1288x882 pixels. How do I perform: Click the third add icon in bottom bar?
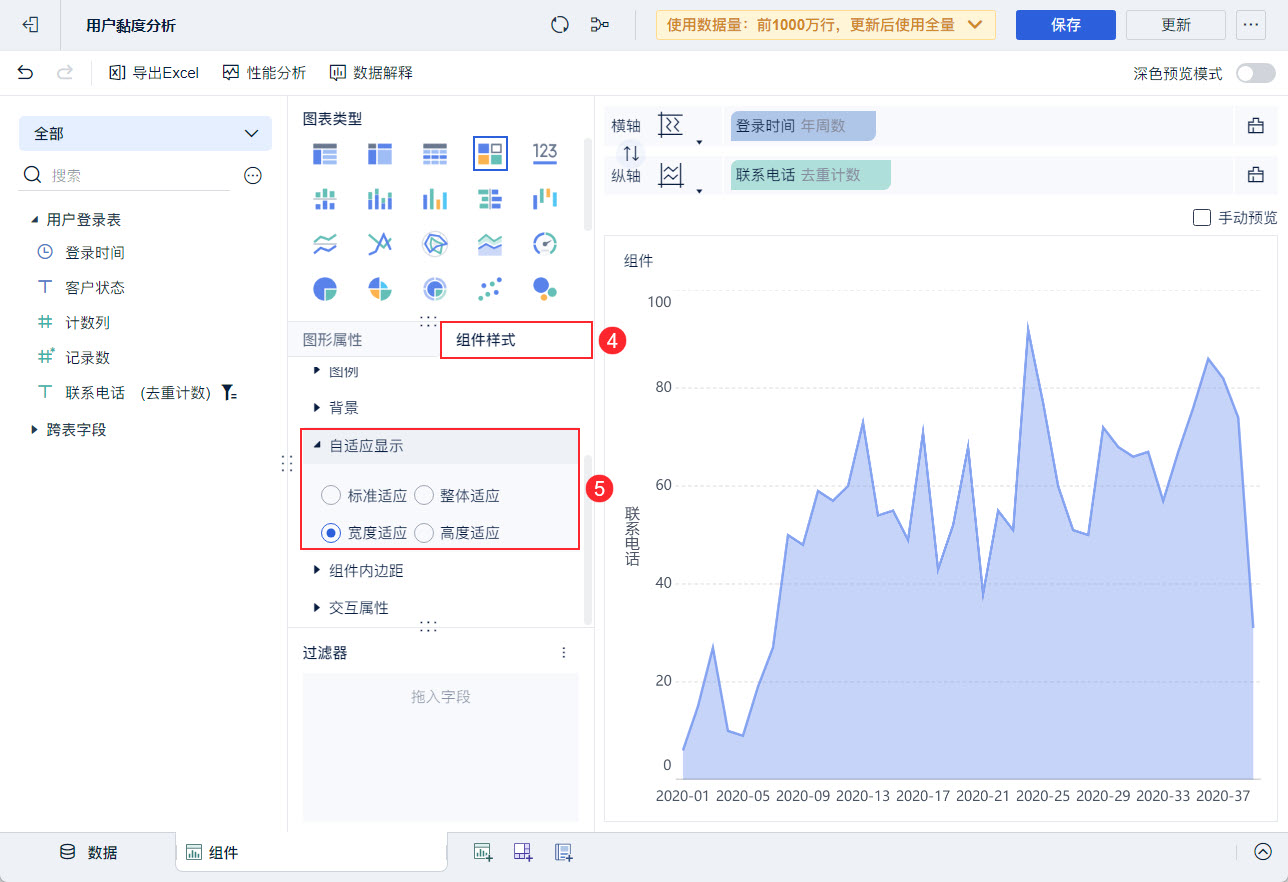(x=564, y=852)
